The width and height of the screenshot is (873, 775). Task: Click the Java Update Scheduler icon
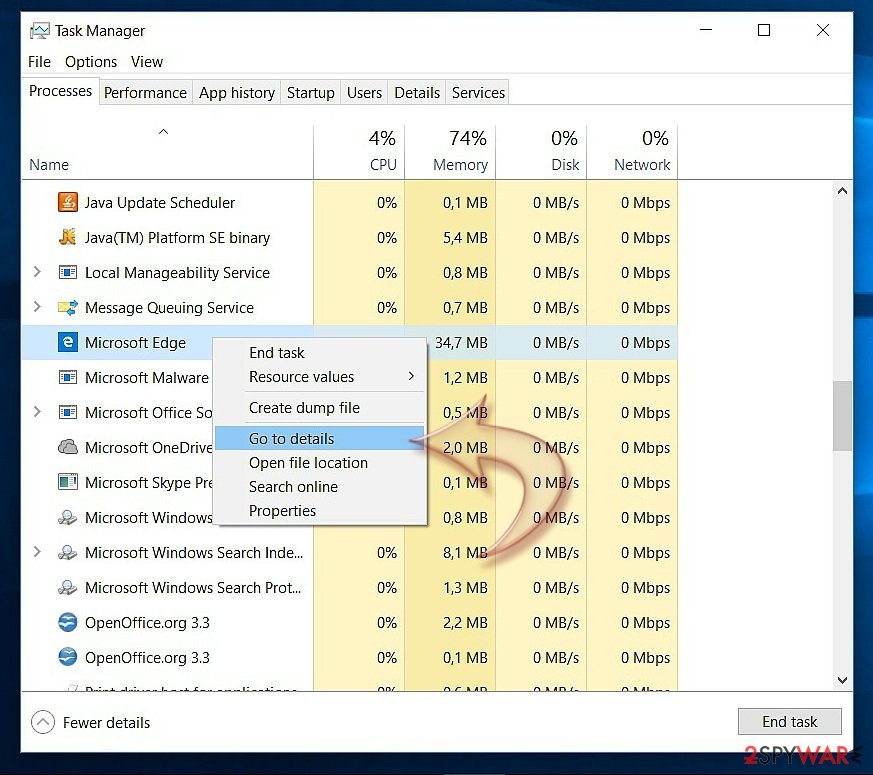67,203
